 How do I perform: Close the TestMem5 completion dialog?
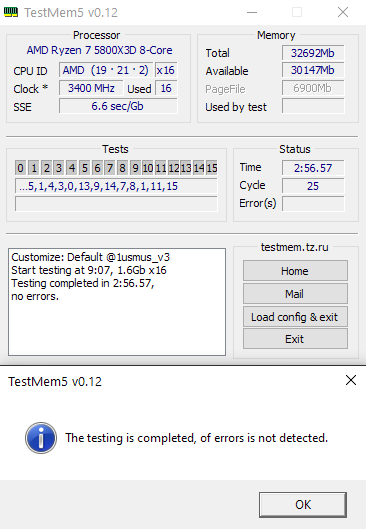[x=351, y=380]
